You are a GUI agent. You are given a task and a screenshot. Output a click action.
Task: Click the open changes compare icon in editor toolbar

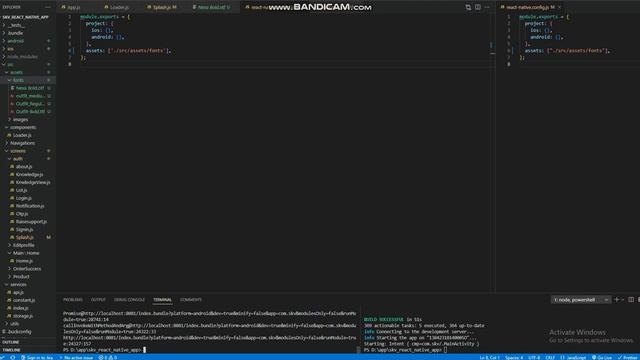468,7
